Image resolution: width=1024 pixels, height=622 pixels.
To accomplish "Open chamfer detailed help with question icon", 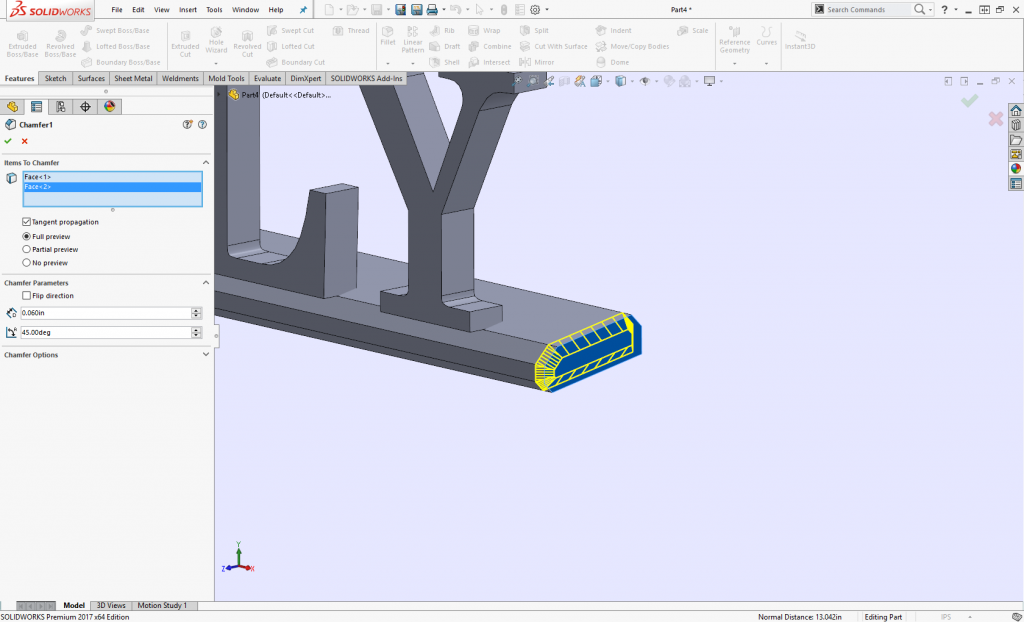I will (x=202, y=124).
